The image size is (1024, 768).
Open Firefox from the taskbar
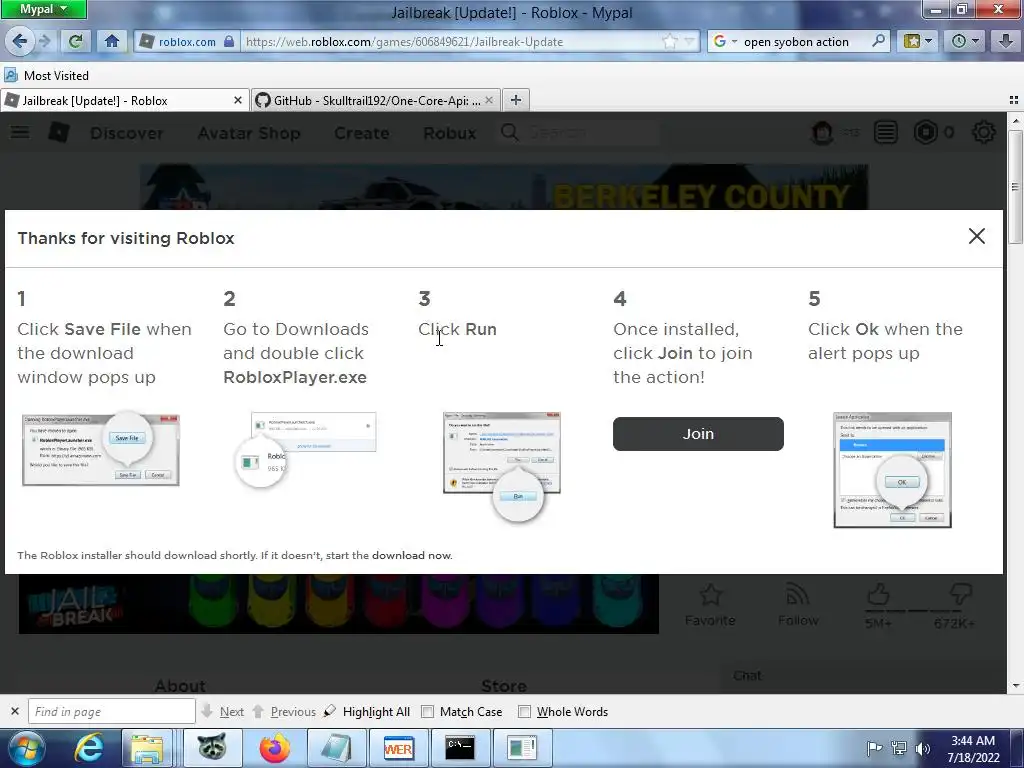pyautogui.click(x=274, y=748)
